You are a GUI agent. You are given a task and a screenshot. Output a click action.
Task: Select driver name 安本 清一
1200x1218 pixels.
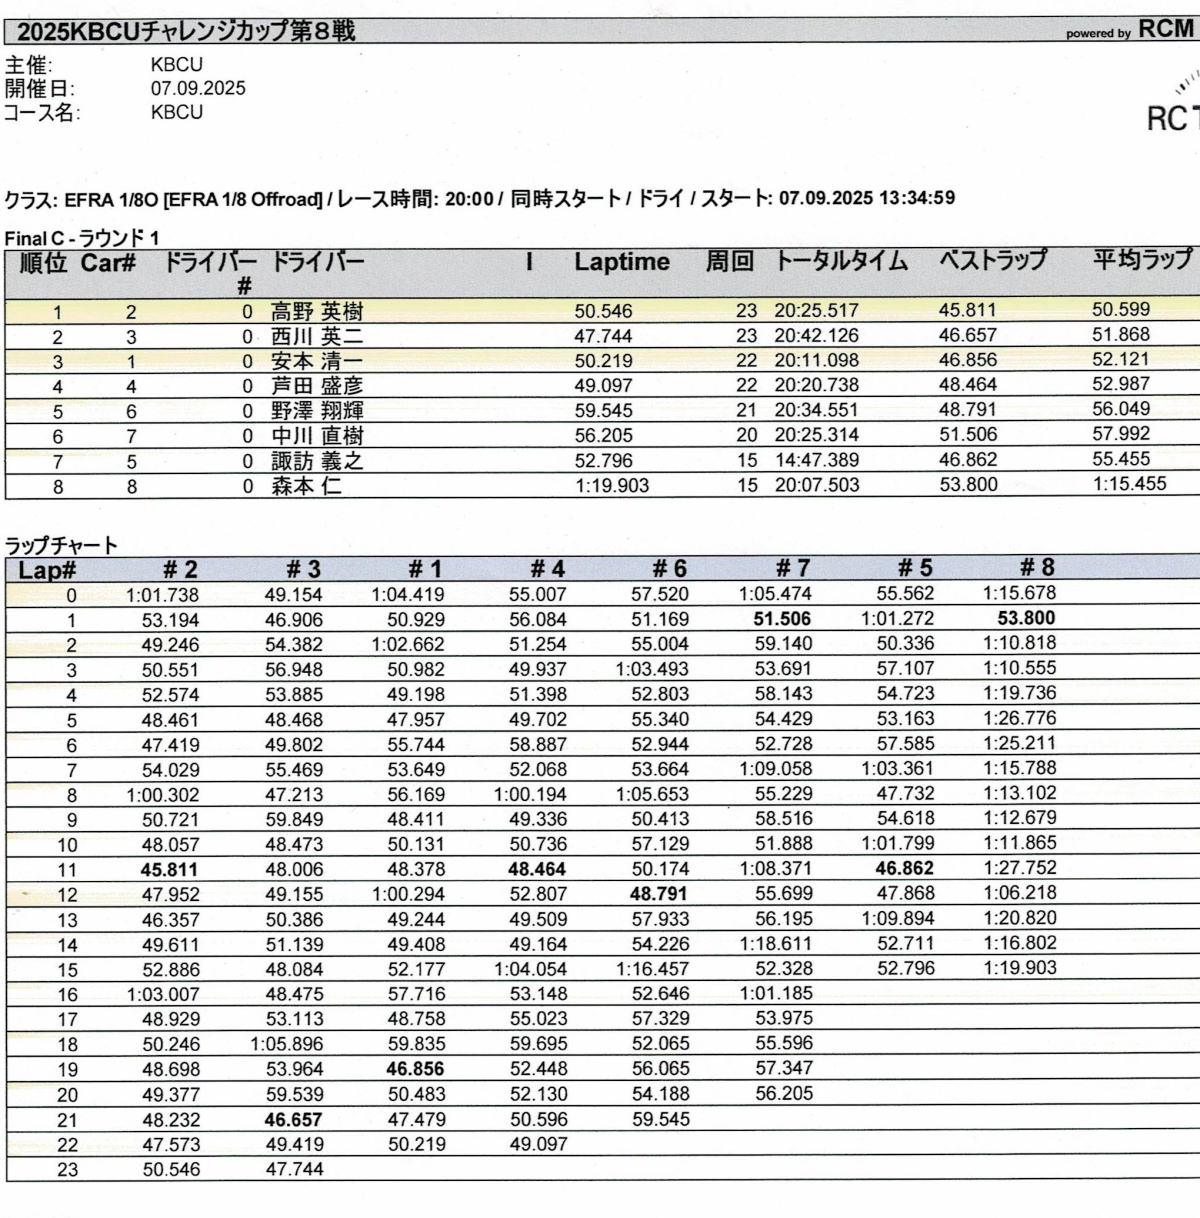pos(317,361)
